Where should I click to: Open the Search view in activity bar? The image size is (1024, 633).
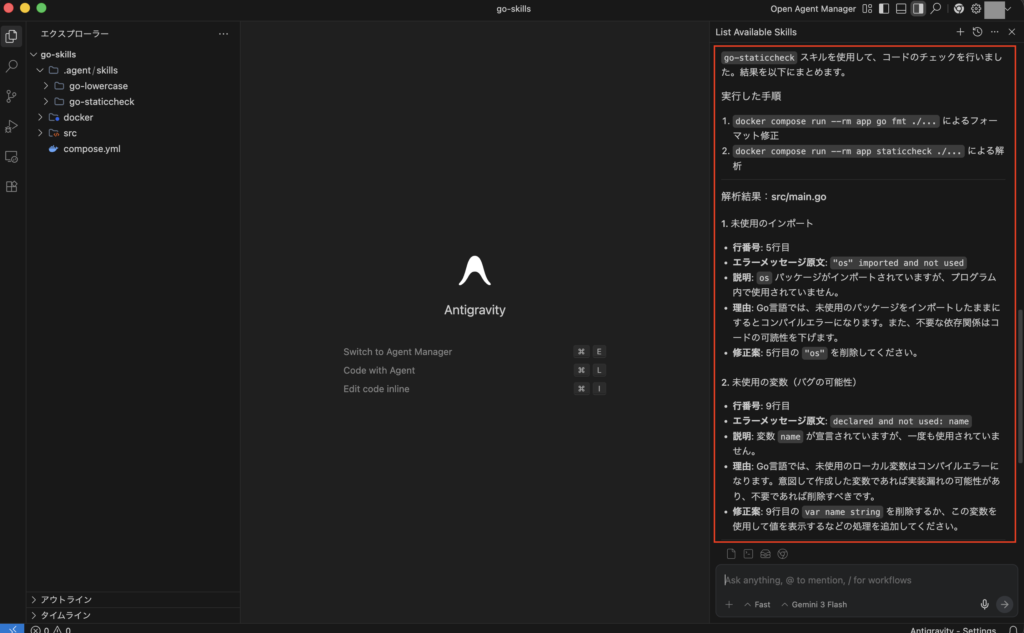pyautogui.click(x=12, y=66)
